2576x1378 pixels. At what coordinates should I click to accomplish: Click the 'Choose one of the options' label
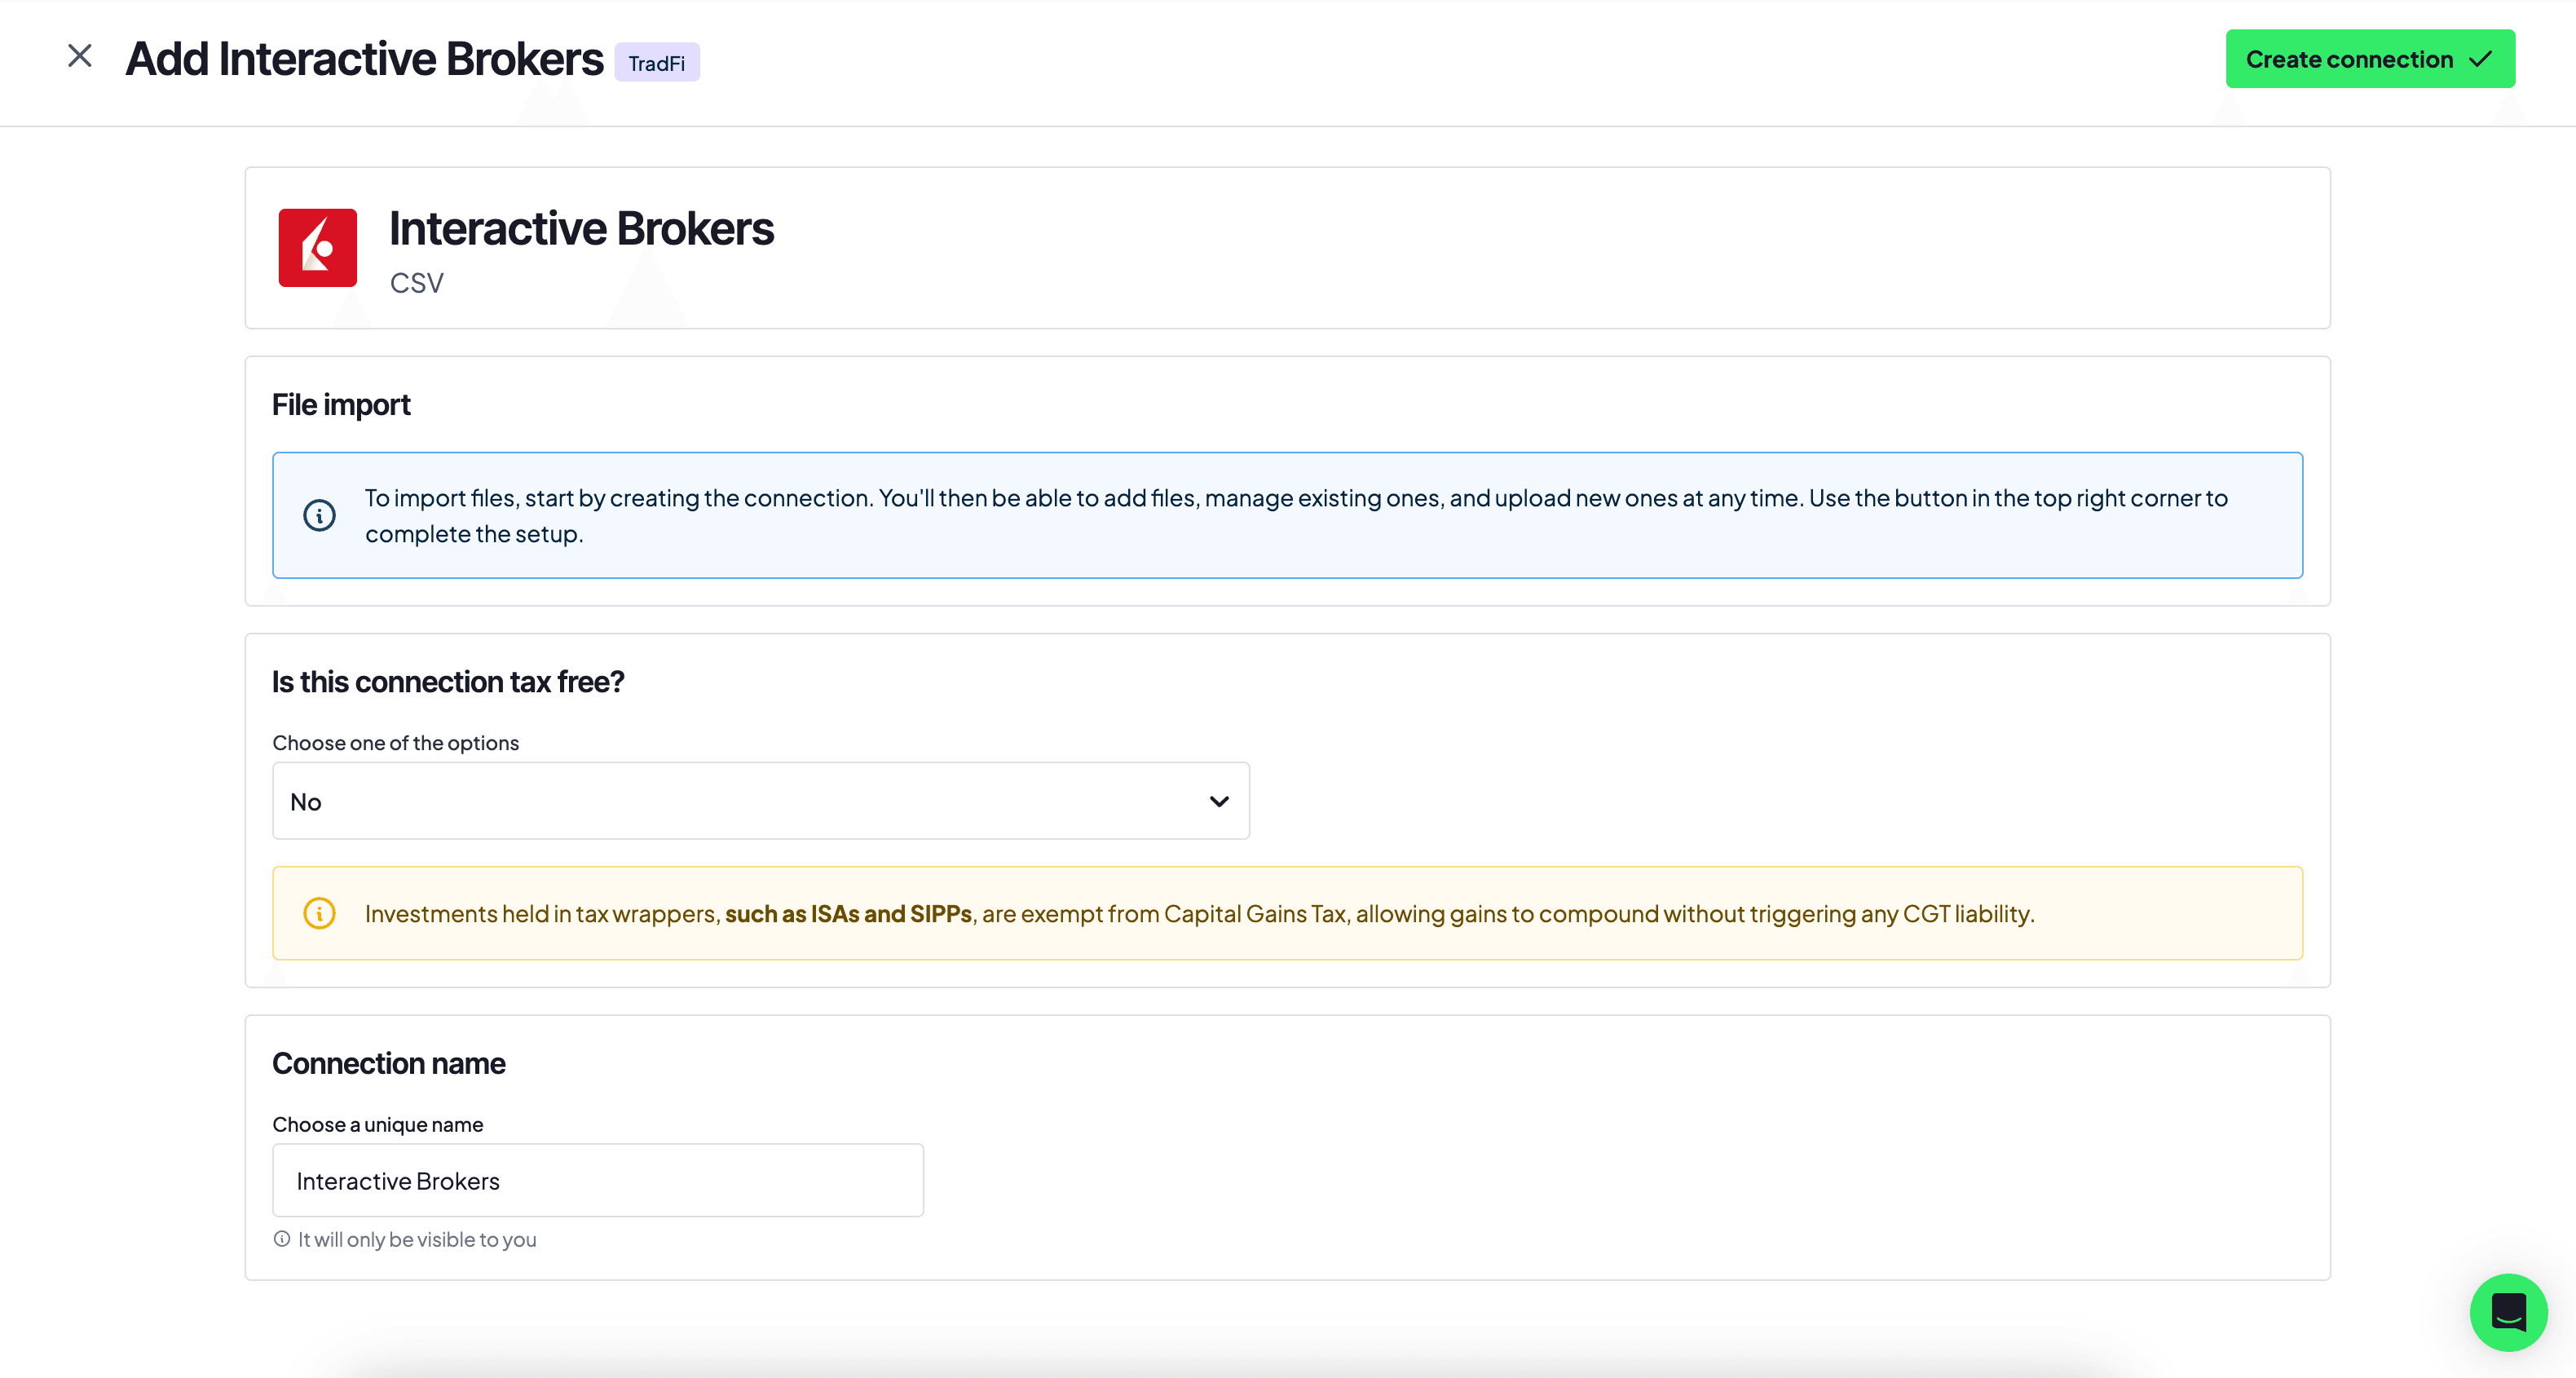396,743
